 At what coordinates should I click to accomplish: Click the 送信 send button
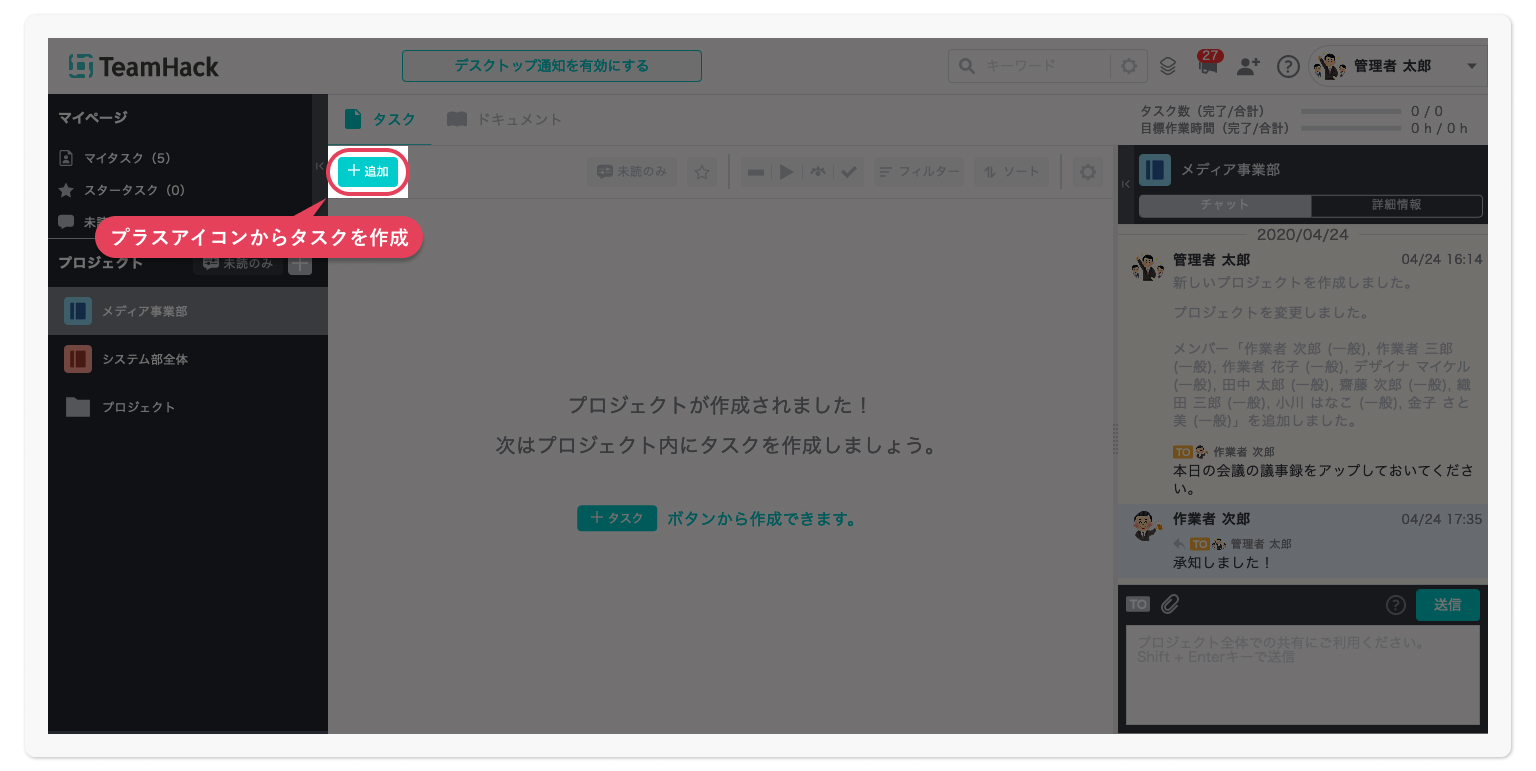pos(1448,604)
